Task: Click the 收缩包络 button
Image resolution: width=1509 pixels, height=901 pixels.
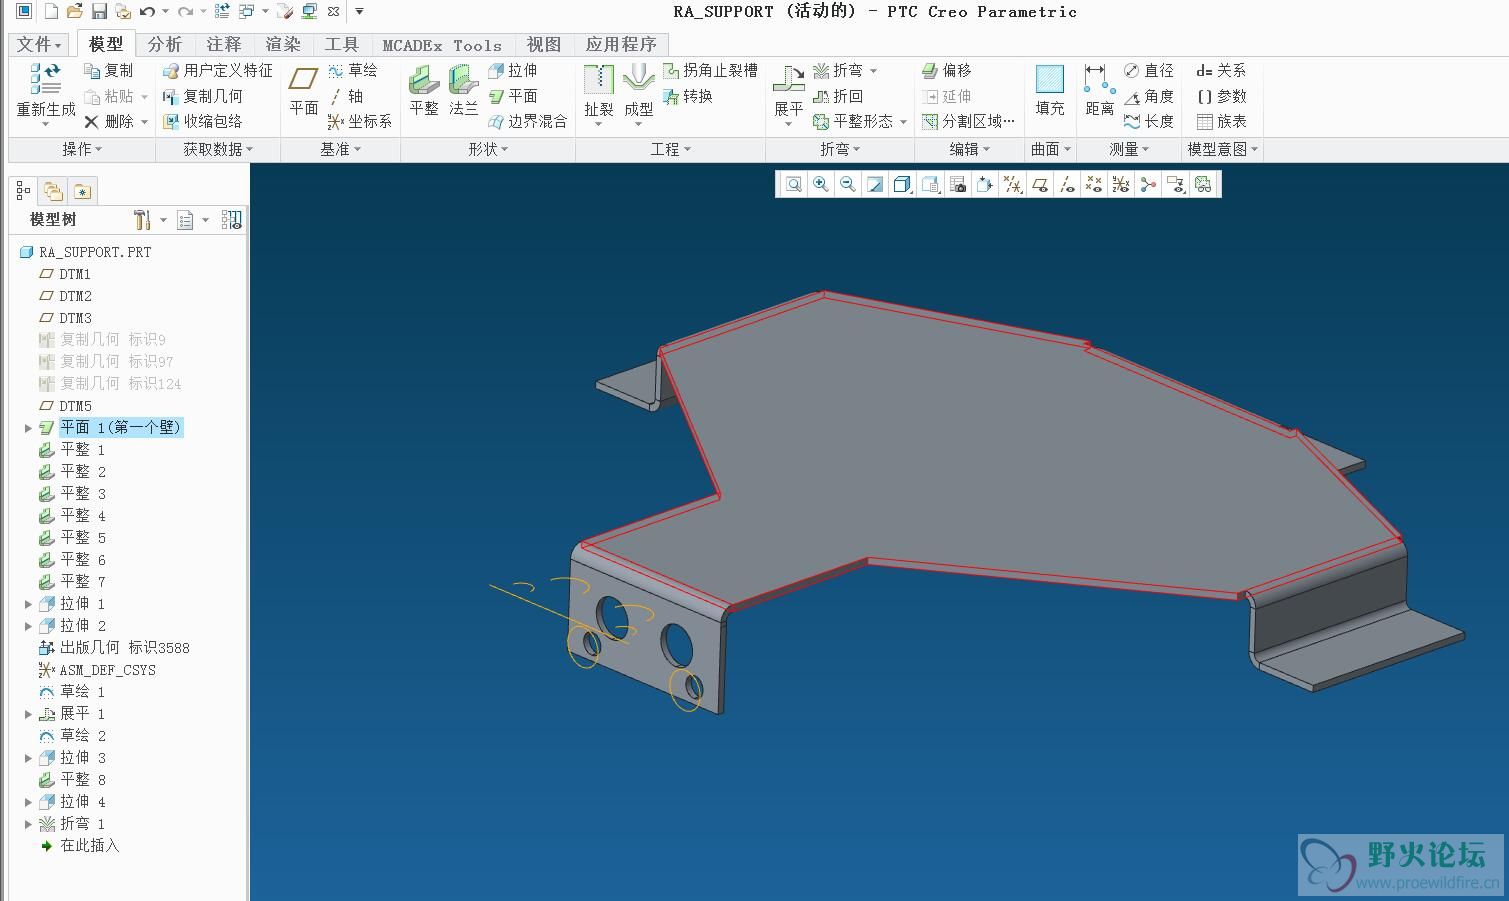Action: tap(202, 121)
